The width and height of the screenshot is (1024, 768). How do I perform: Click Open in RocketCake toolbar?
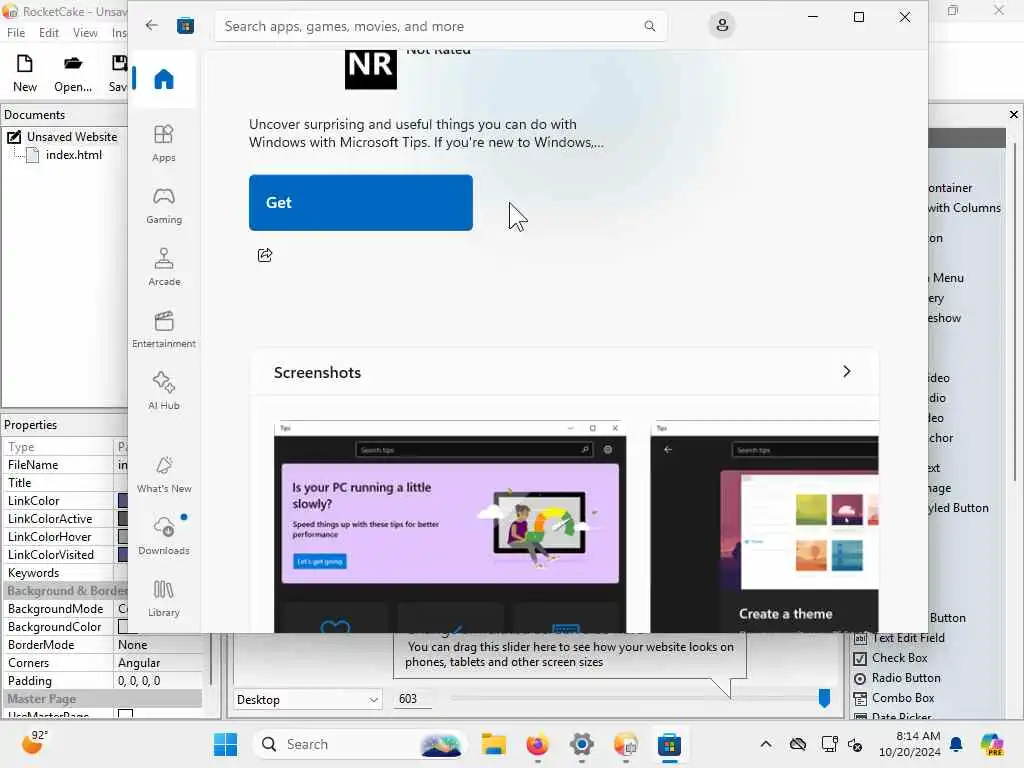(x=72, y=73)
